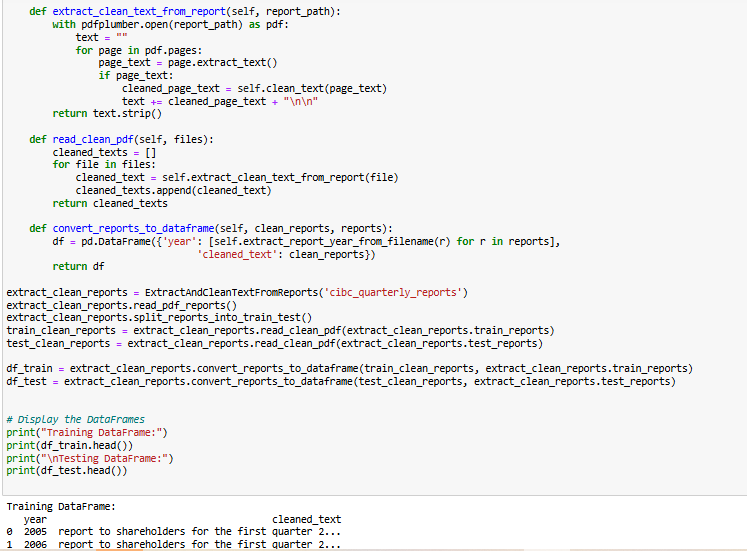Click the 'with pdfplumber.open(report_path) as pdf:' line
The height and width of the screenshot is (551, 747).
(x=171, y=24)
